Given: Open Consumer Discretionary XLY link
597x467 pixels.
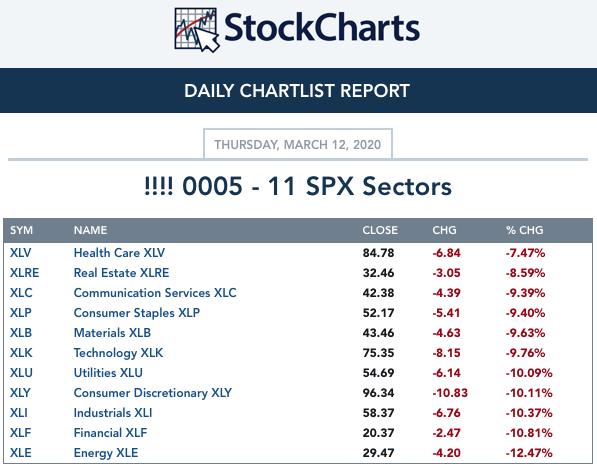Looking at the screenshot, I should 153,393.
